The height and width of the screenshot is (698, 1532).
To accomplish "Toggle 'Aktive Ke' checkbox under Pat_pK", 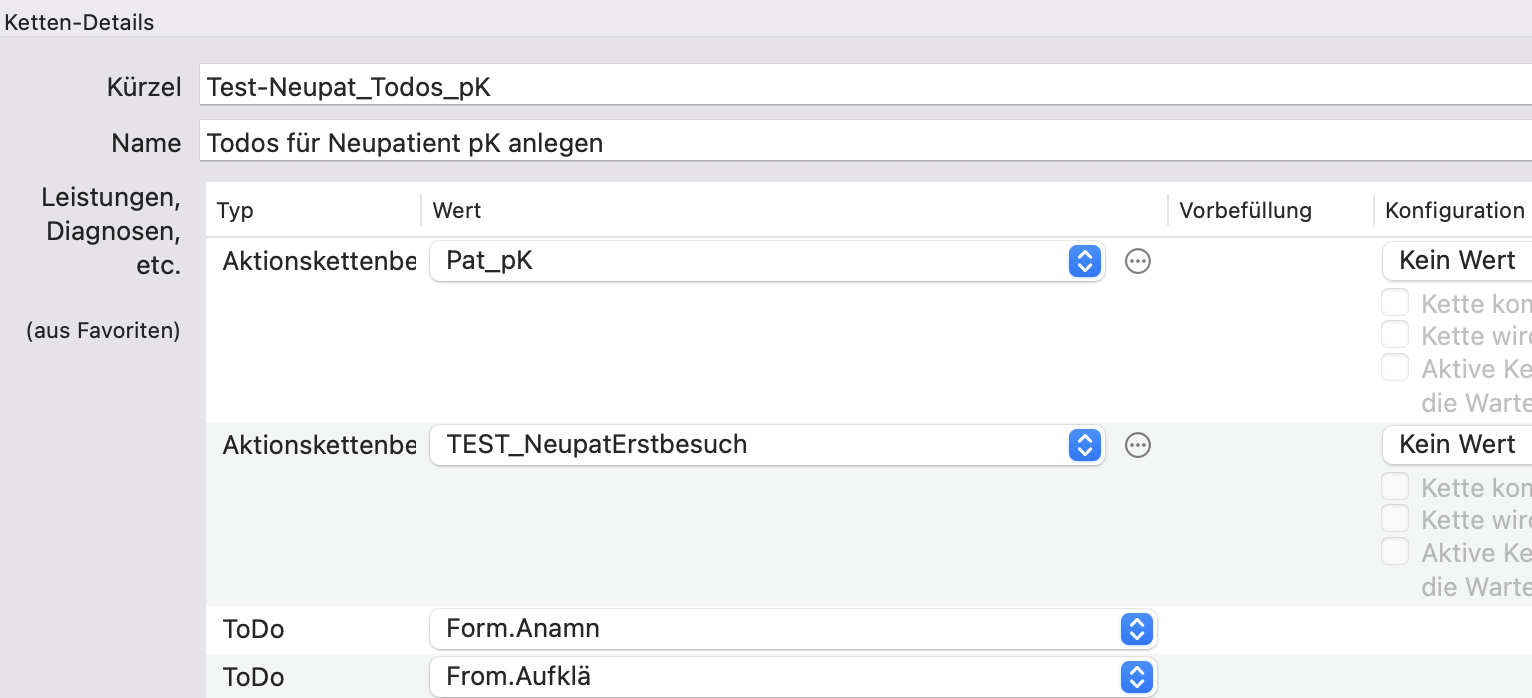I will coord(1395,367).
